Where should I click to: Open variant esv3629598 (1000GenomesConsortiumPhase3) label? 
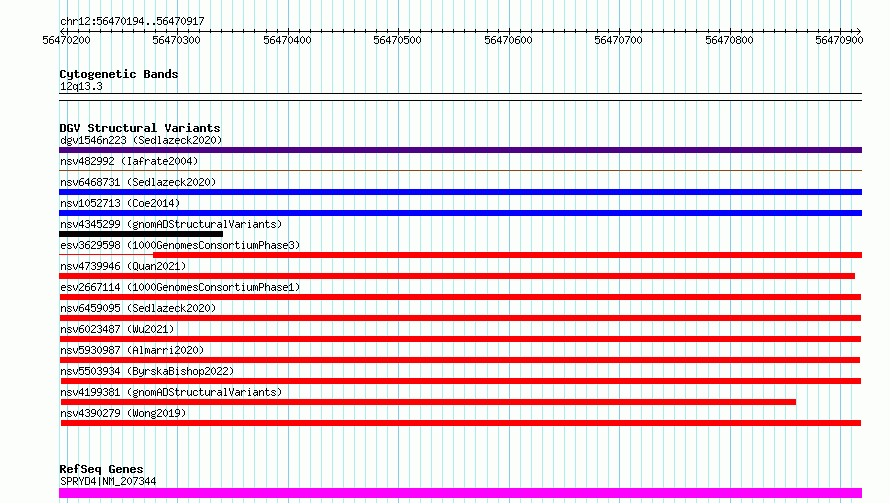(180, 245)
